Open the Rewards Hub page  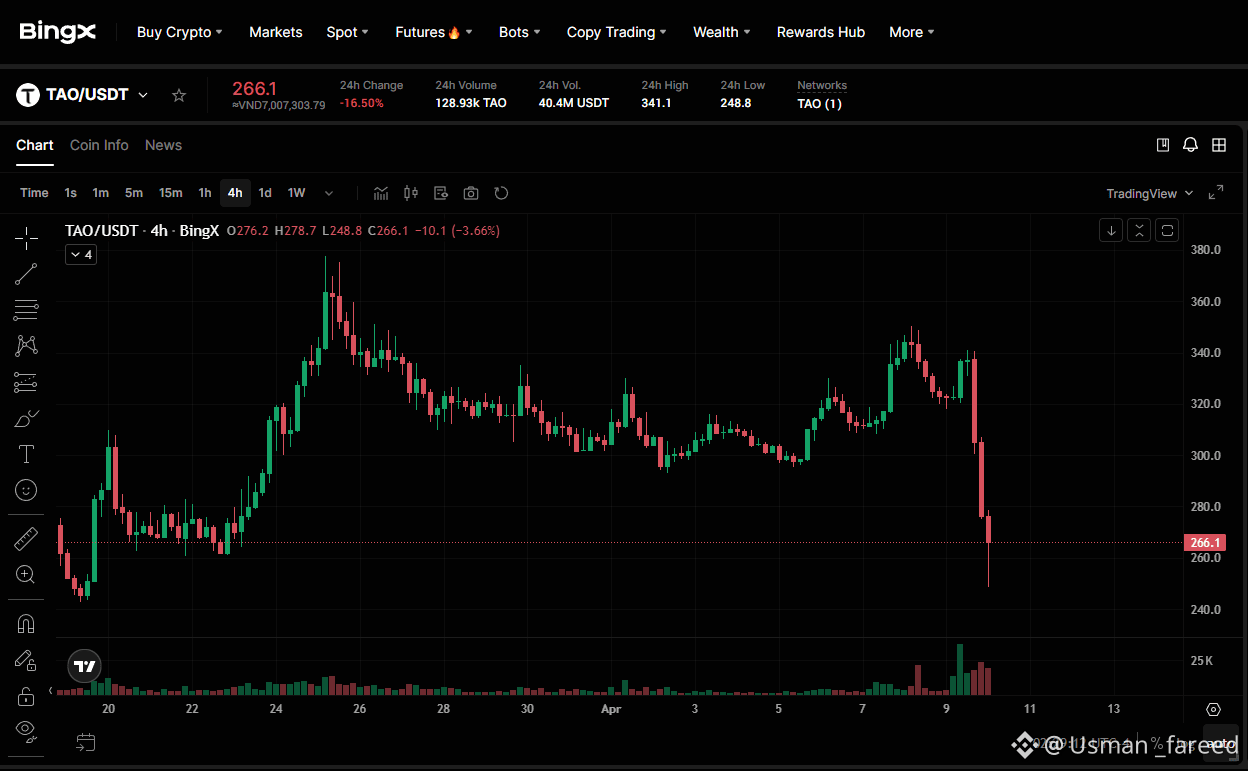click(821, 32)
